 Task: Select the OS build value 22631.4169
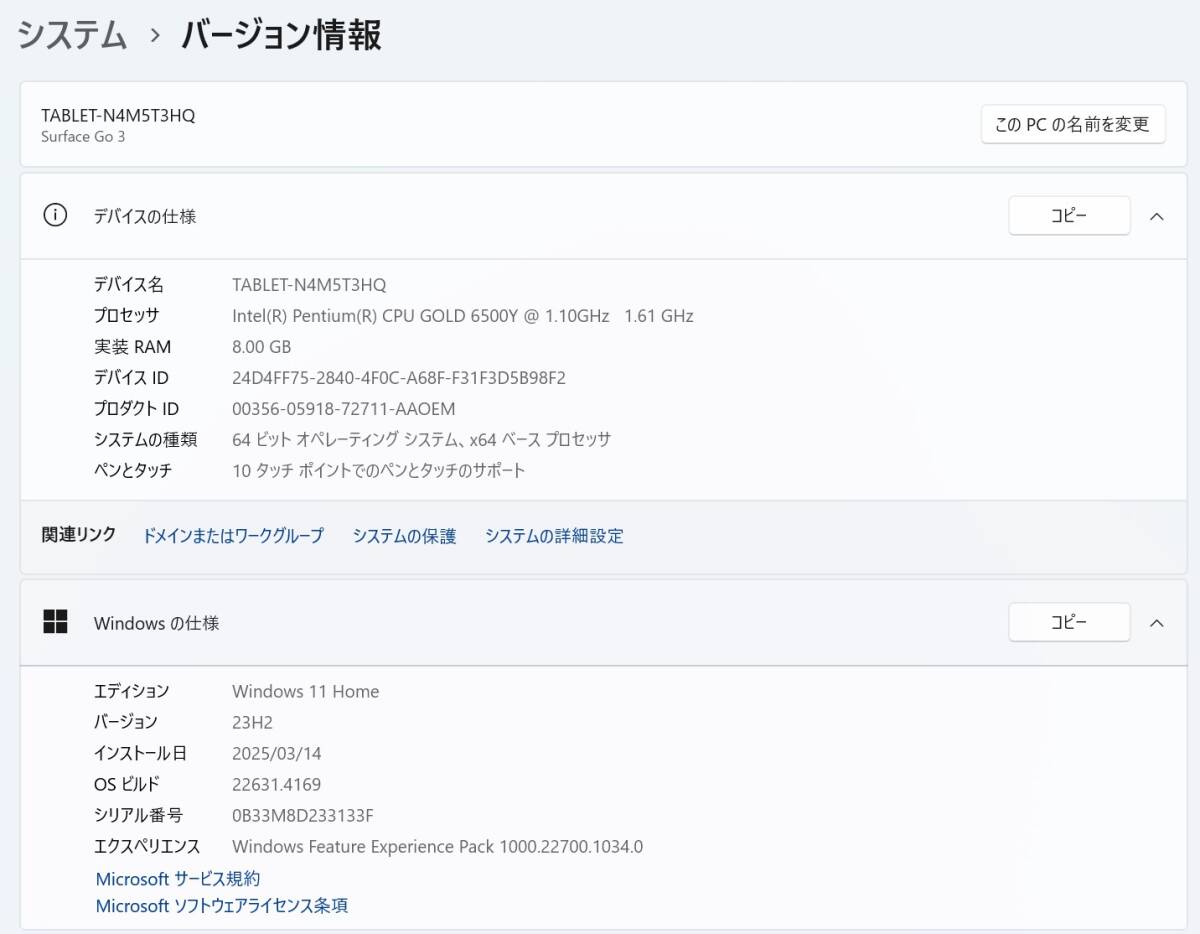277,784
